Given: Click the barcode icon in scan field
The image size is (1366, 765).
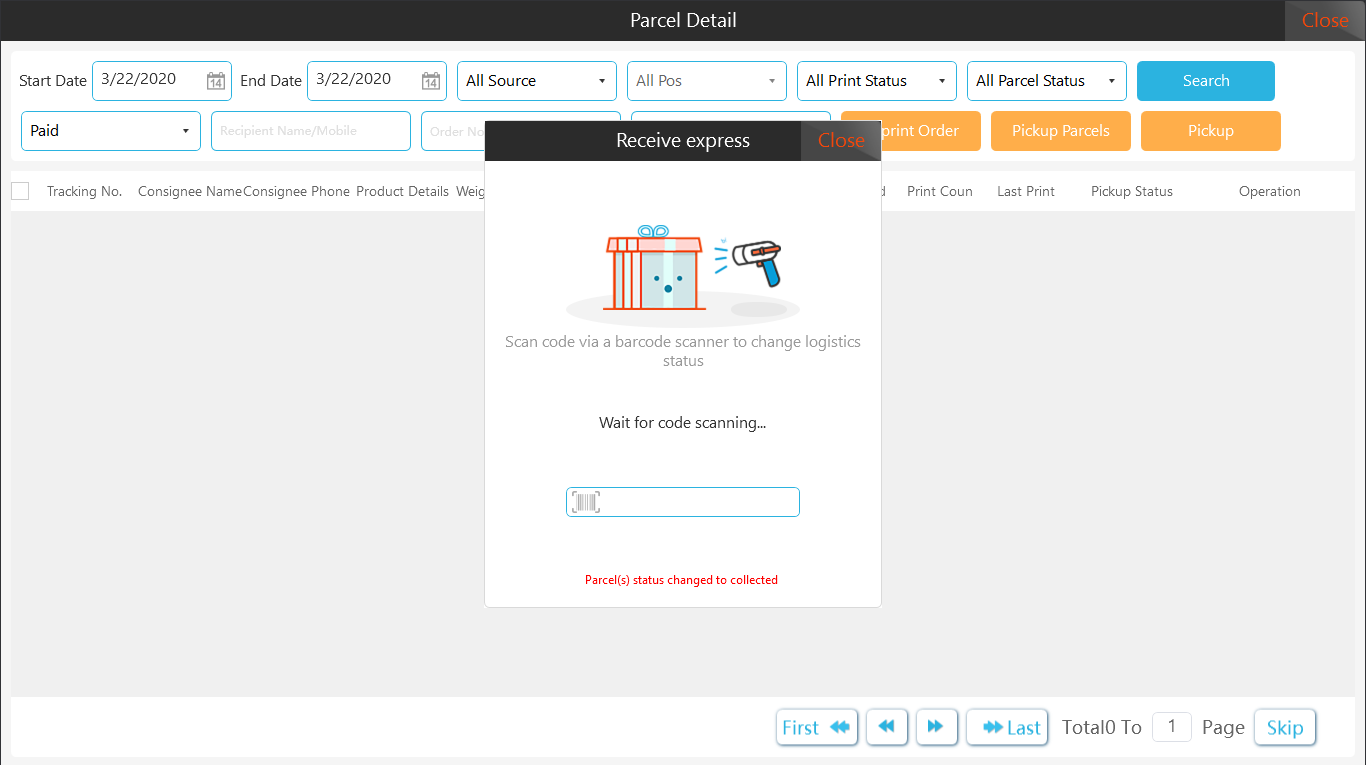Looking at the screenshot, I should click(x=585, y=502).
